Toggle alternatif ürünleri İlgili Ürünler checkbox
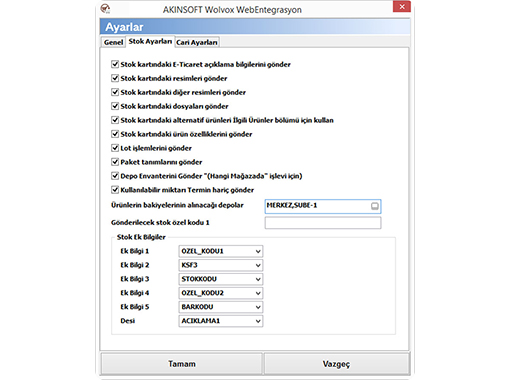The image size is (510, 380). [x=115, y=120]
